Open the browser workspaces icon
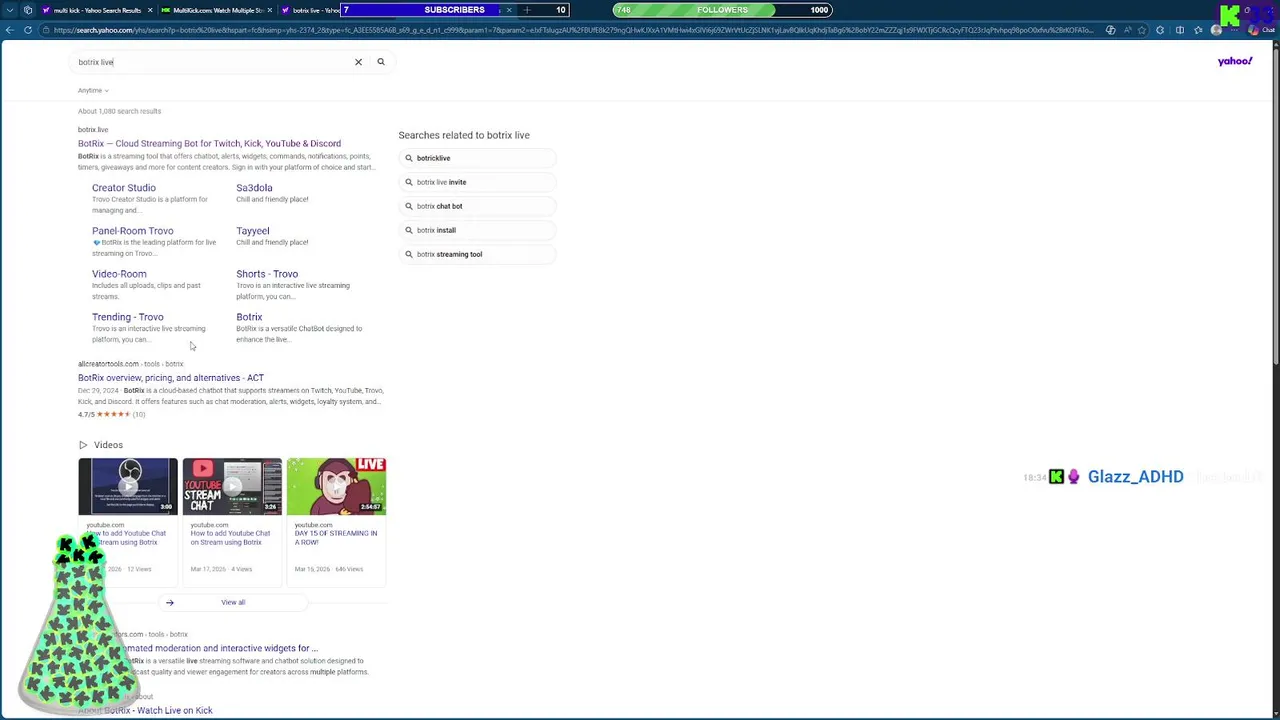1280x720 pixels. pyautogui.click(x=28, y=10)
